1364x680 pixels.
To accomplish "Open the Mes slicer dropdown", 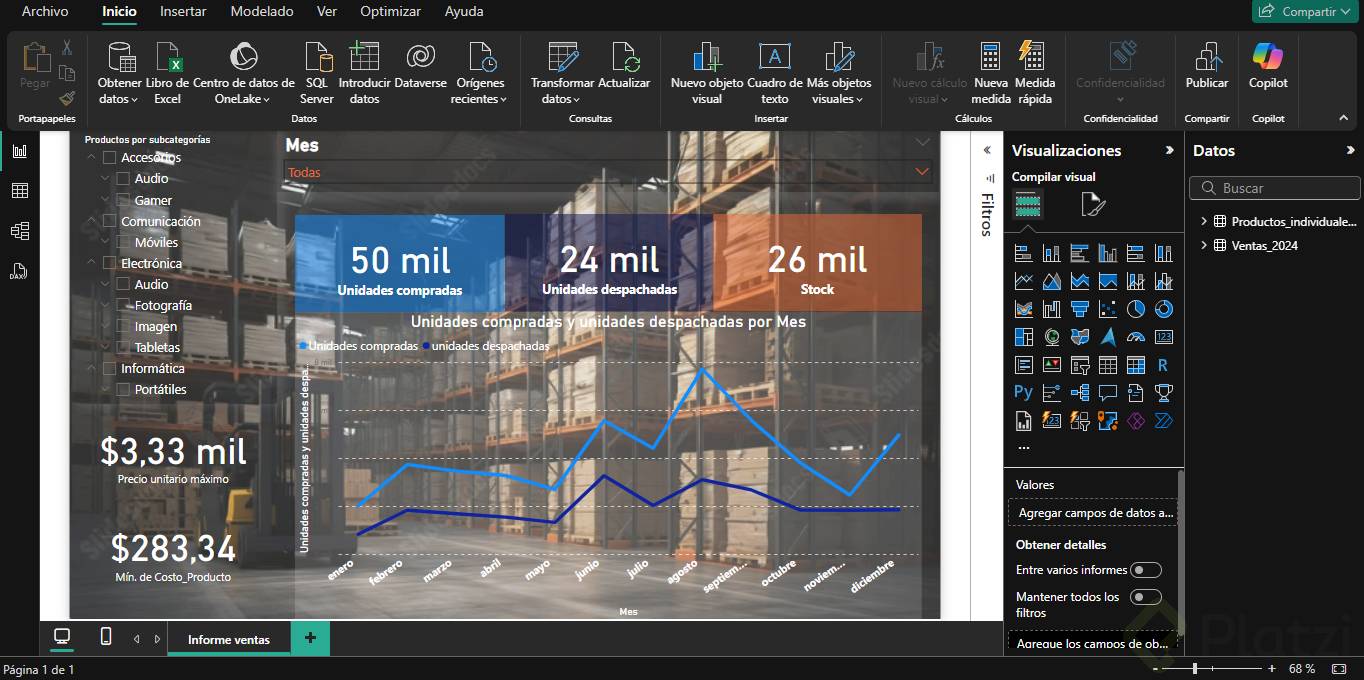I will click(921, 172).
